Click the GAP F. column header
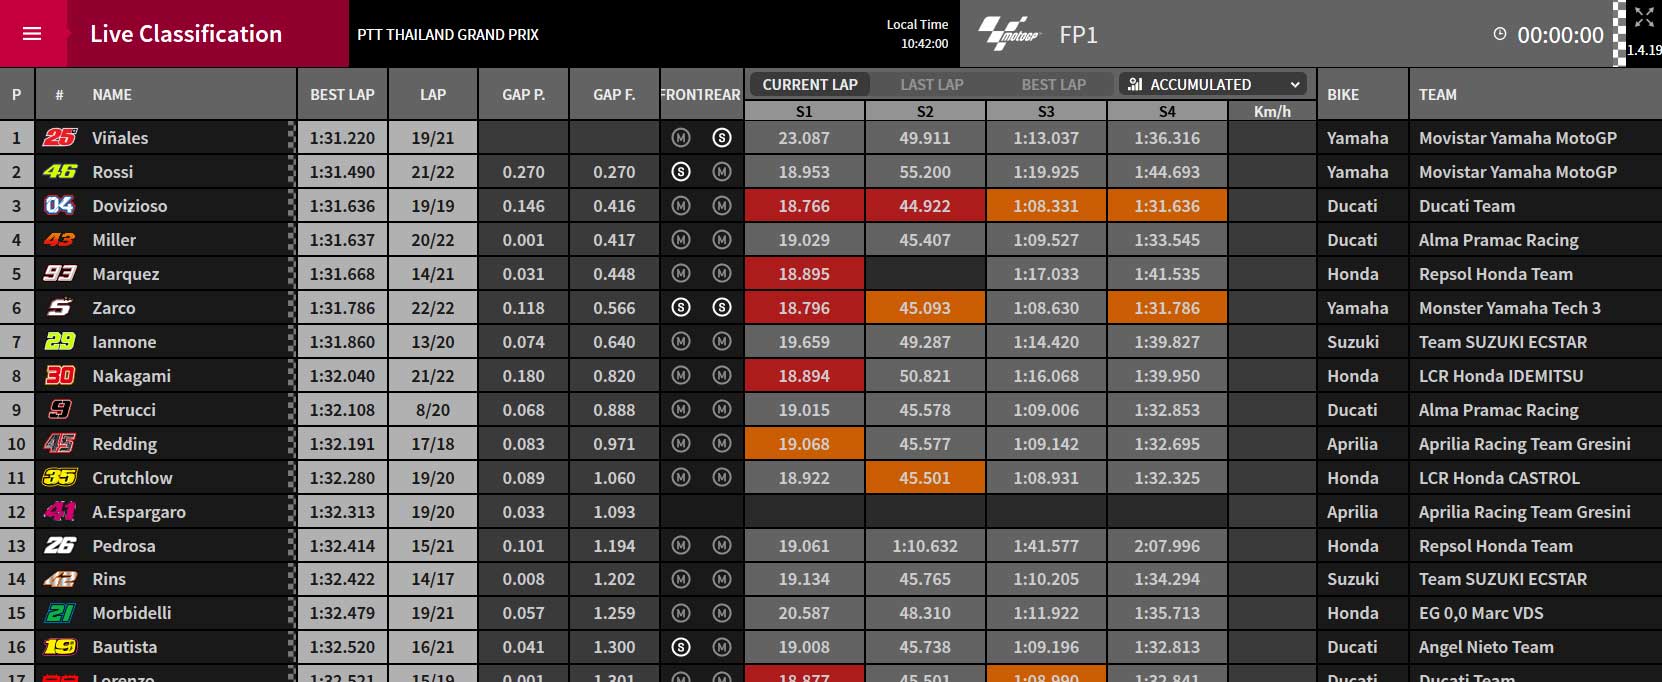1662x682 pixels. coord(614,95)
